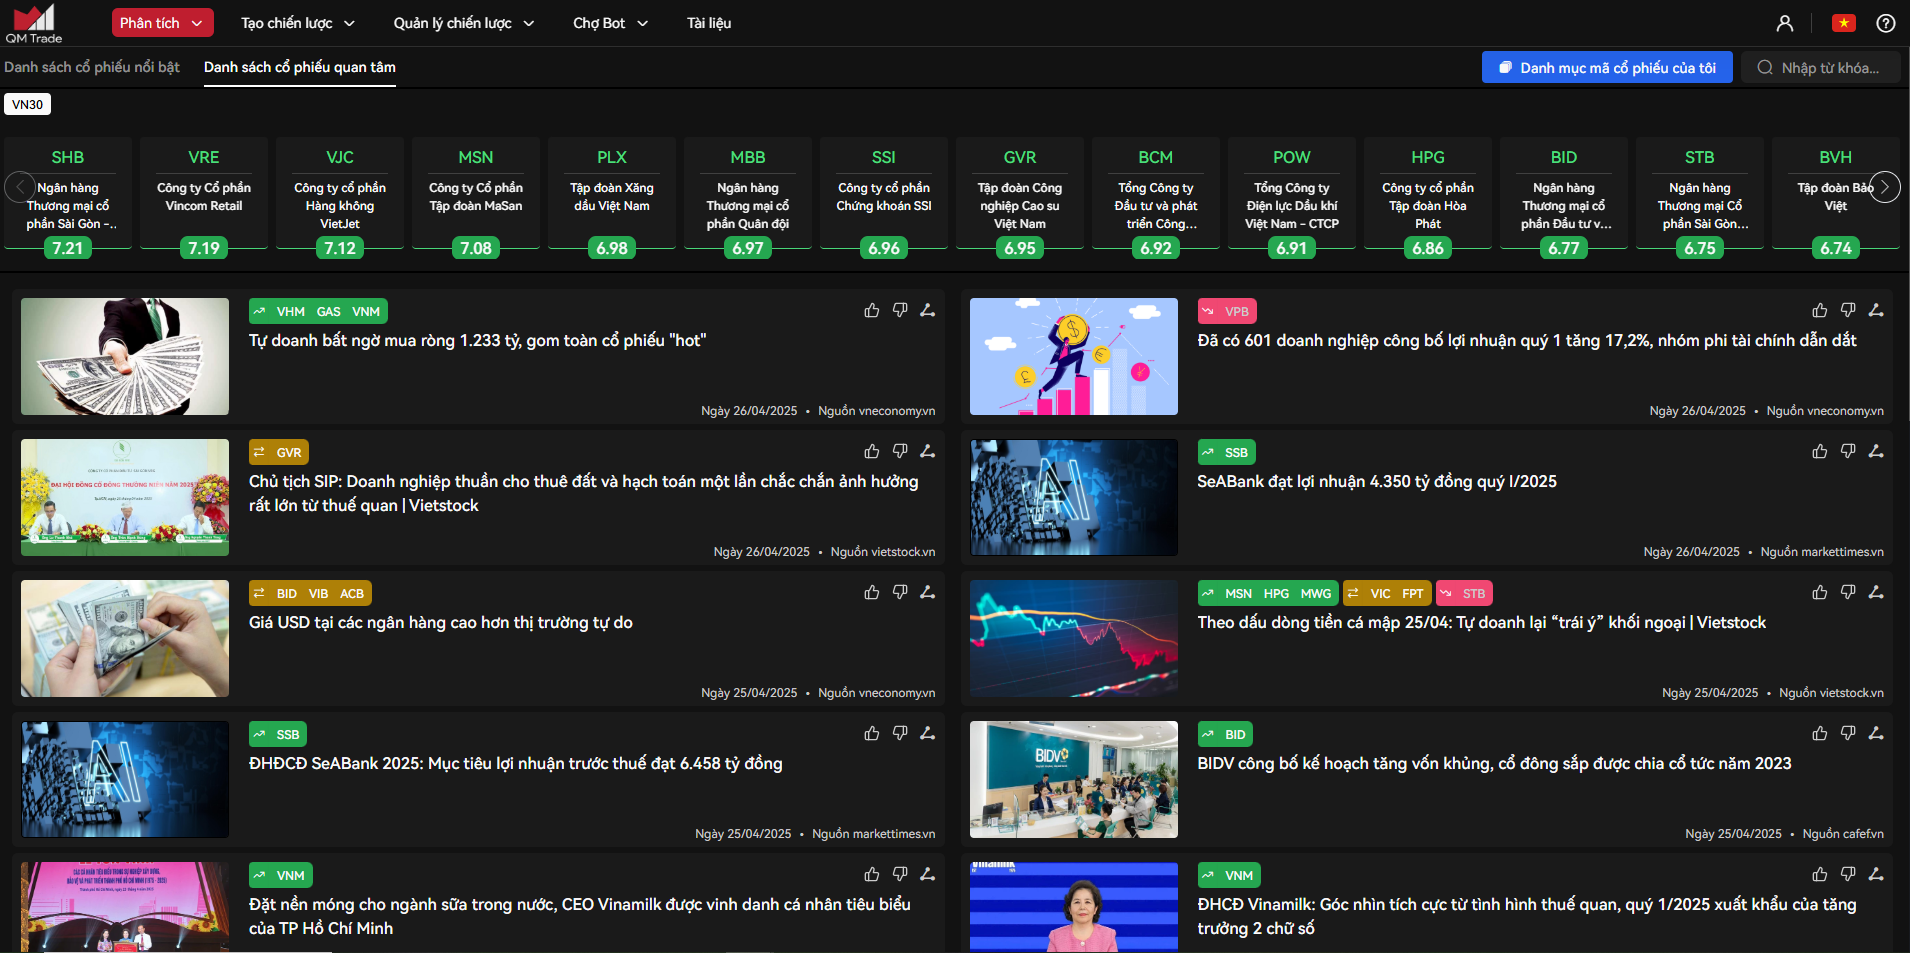Screen dimensions: 1910x953
Task: Open headline 'ĐHĐCĐ SeABank 2025: Mục tiêu lợi nhuận'
Action: coord(516,763)
